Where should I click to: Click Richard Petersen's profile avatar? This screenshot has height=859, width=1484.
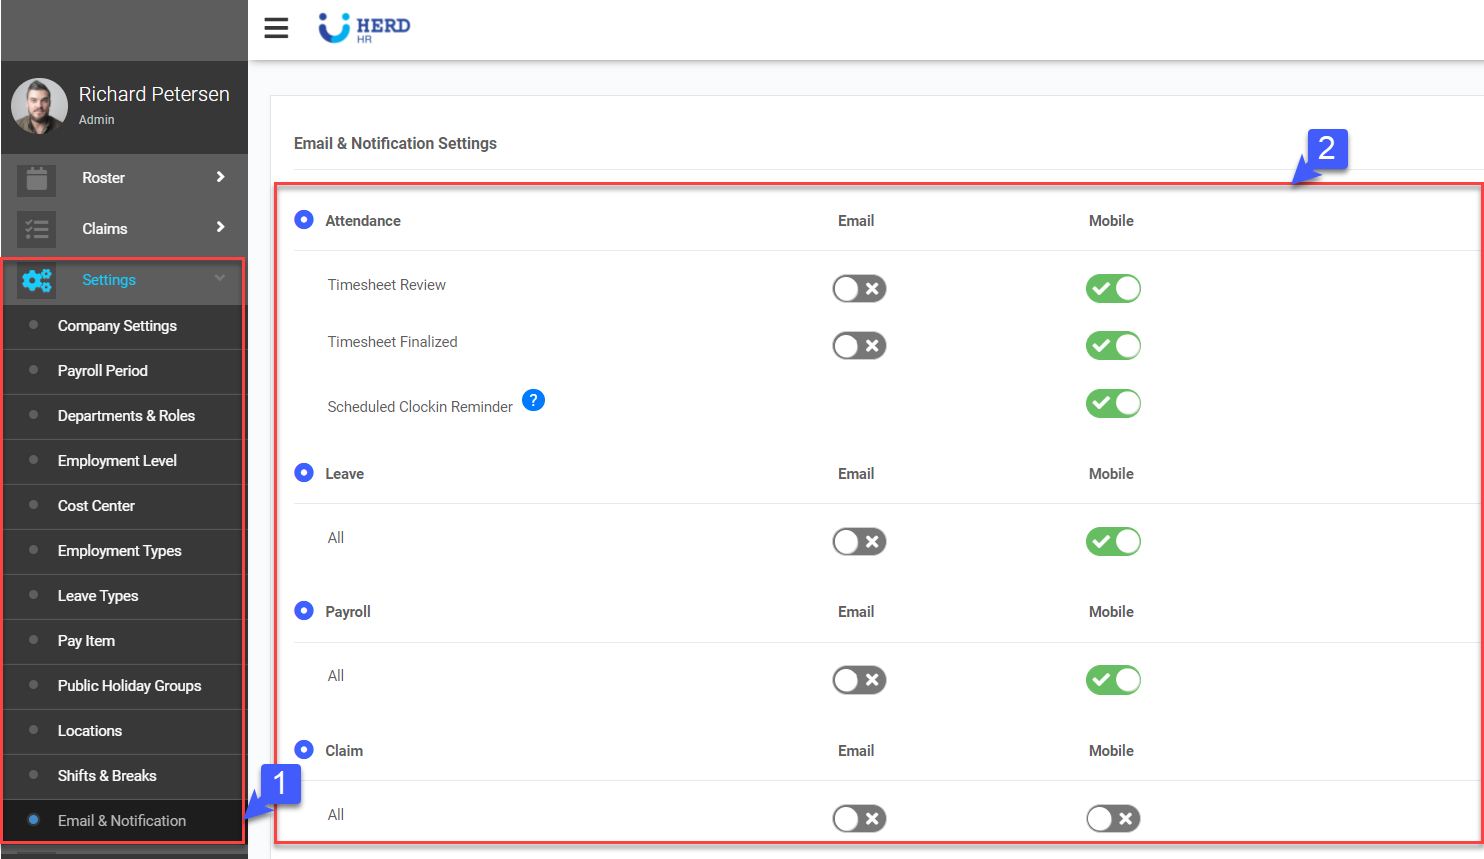[x=39, y=106]
